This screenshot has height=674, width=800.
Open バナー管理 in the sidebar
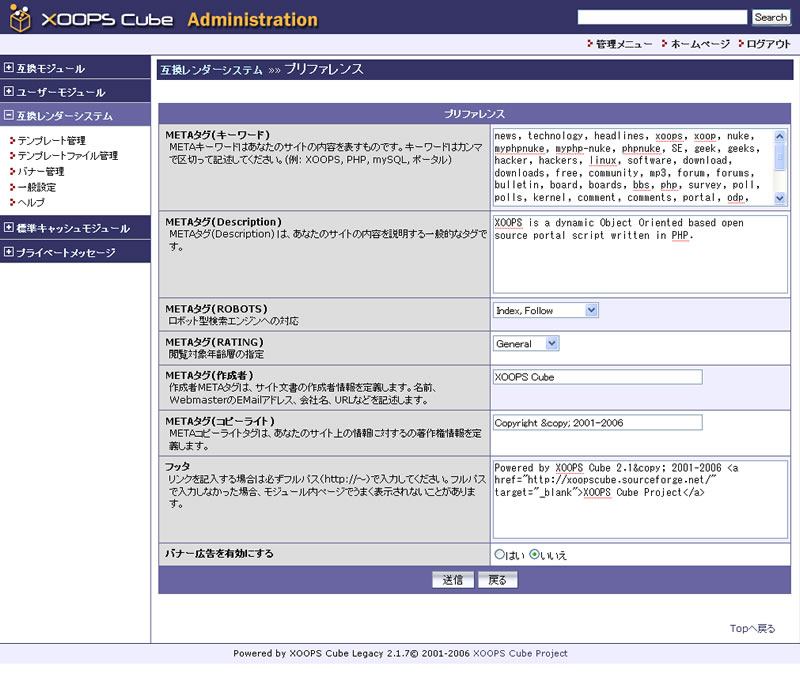tap(41, 171)
